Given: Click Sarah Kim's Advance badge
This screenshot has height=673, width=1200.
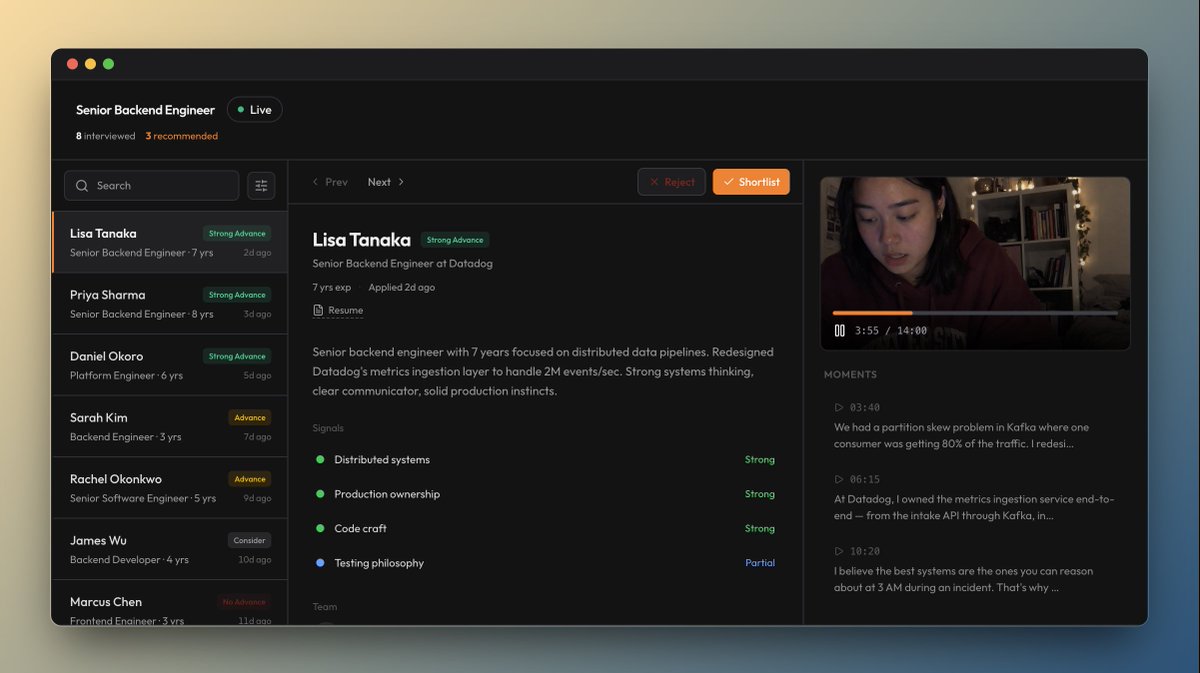Looking at the screenshot, I should click(250, 418).
